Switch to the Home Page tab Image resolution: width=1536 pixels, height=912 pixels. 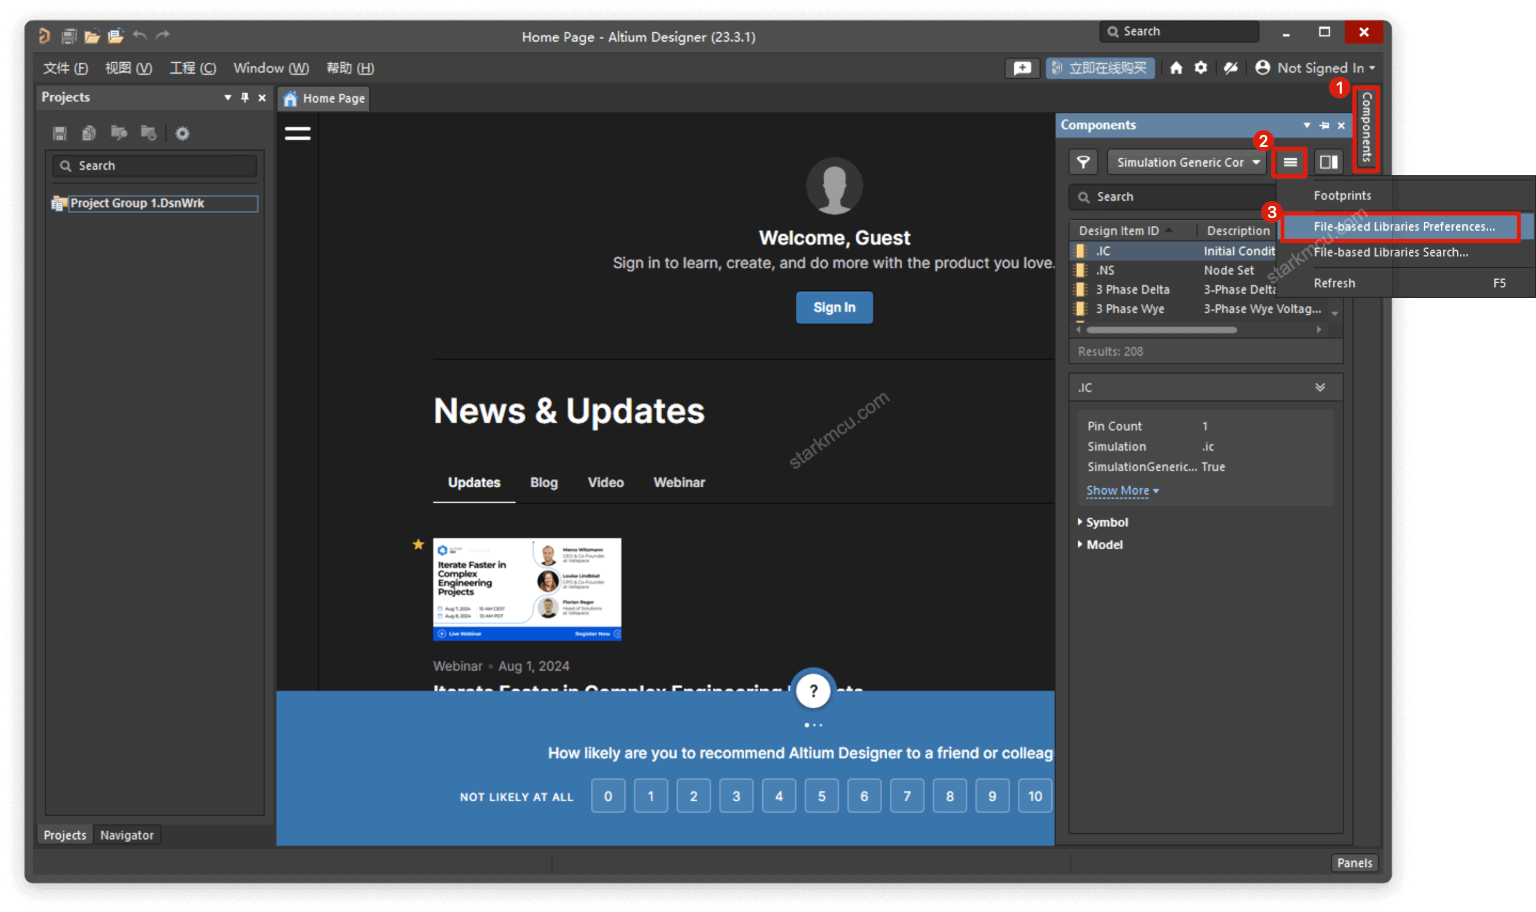324,98
